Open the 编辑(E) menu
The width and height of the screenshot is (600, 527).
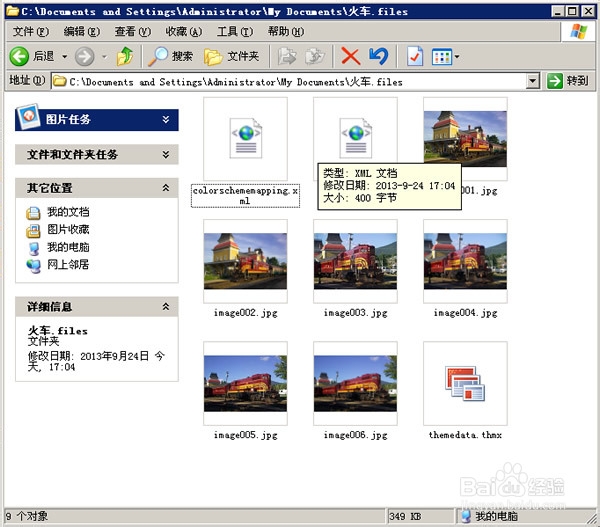[82, 31]
